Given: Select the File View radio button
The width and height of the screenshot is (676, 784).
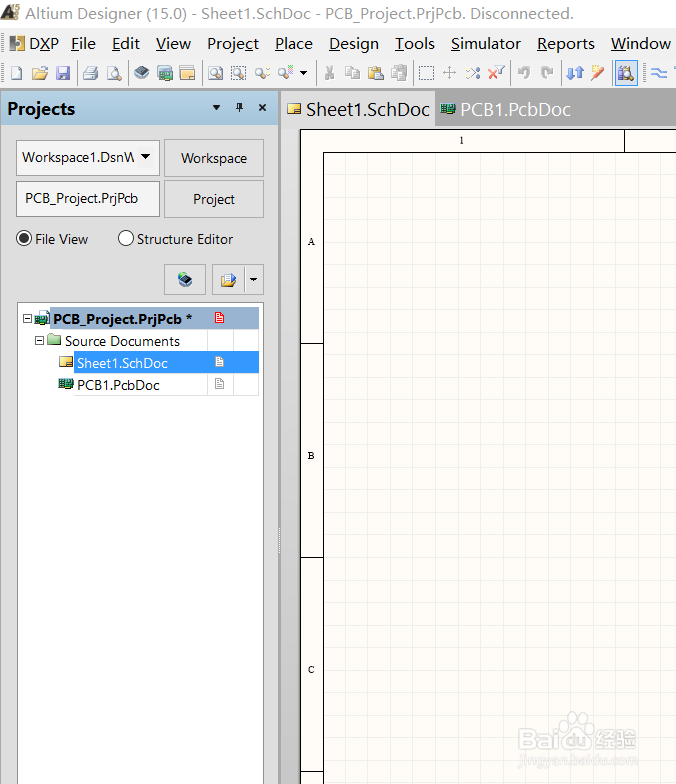Looking at the screenshot, I should click(x=24, y=238).
